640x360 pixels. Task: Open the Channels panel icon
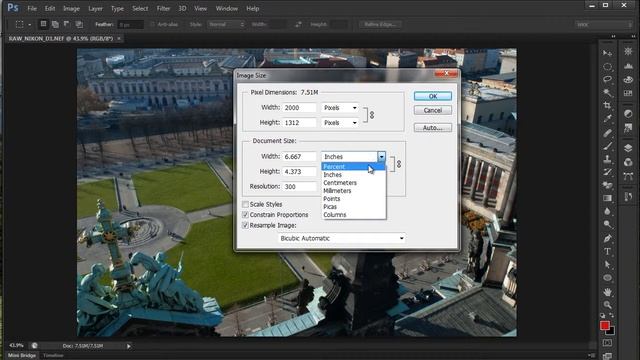[628, 162]
